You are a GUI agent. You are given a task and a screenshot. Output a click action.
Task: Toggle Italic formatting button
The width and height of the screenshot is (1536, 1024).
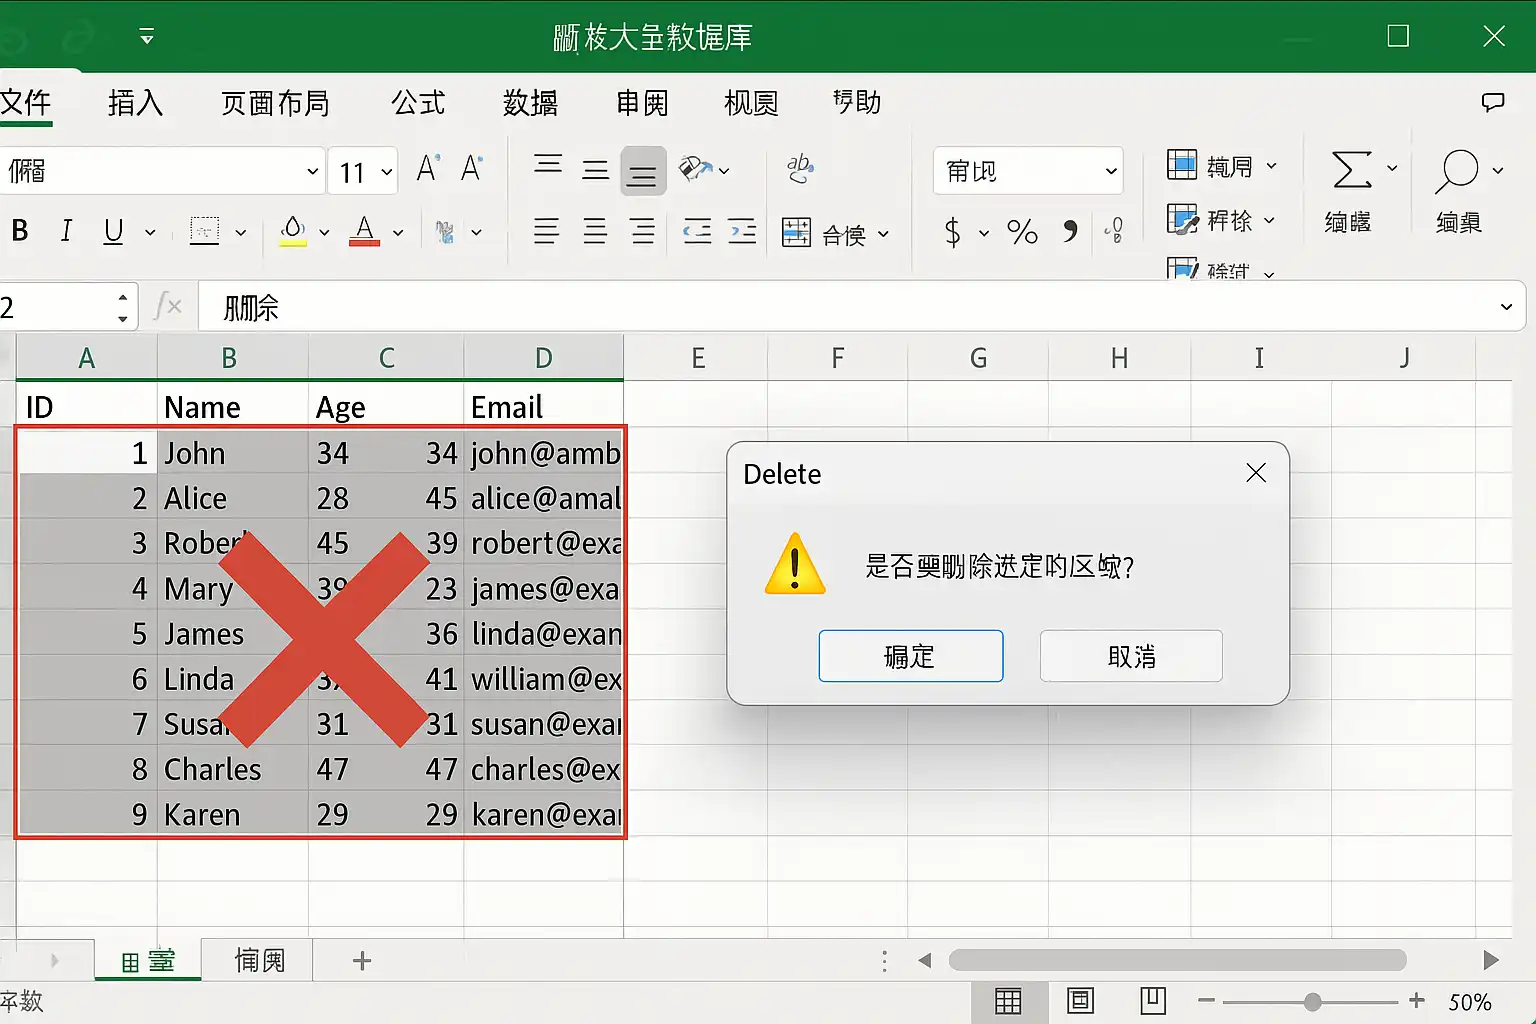66,231
